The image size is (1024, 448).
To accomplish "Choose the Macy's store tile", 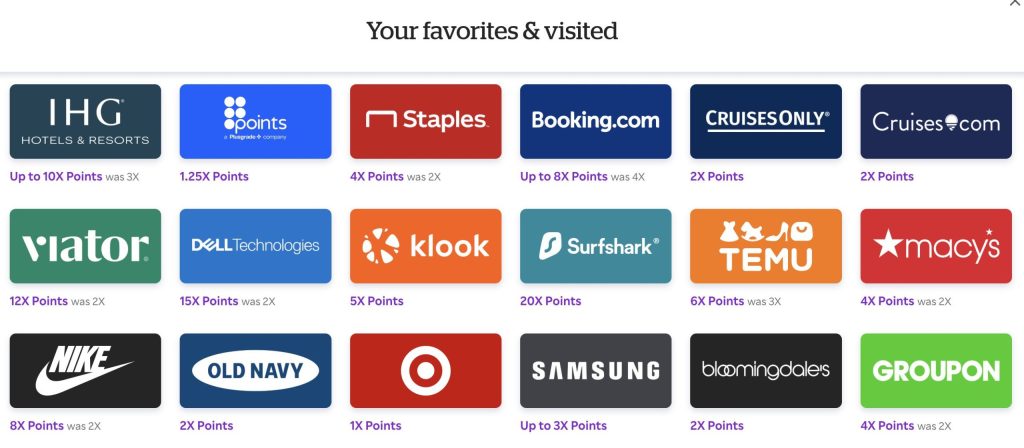I will (x=936, y=246).
